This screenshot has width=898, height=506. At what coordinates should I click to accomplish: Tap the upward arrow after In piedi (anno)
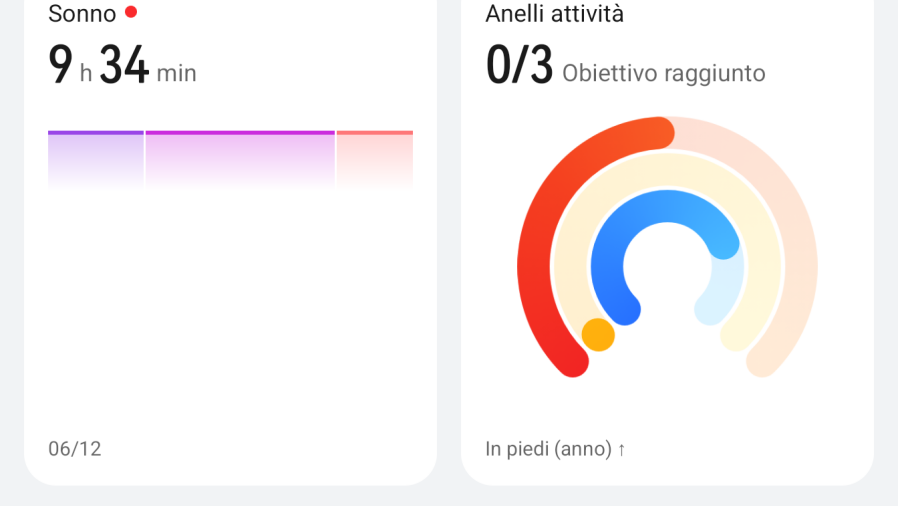coord(621,450)
